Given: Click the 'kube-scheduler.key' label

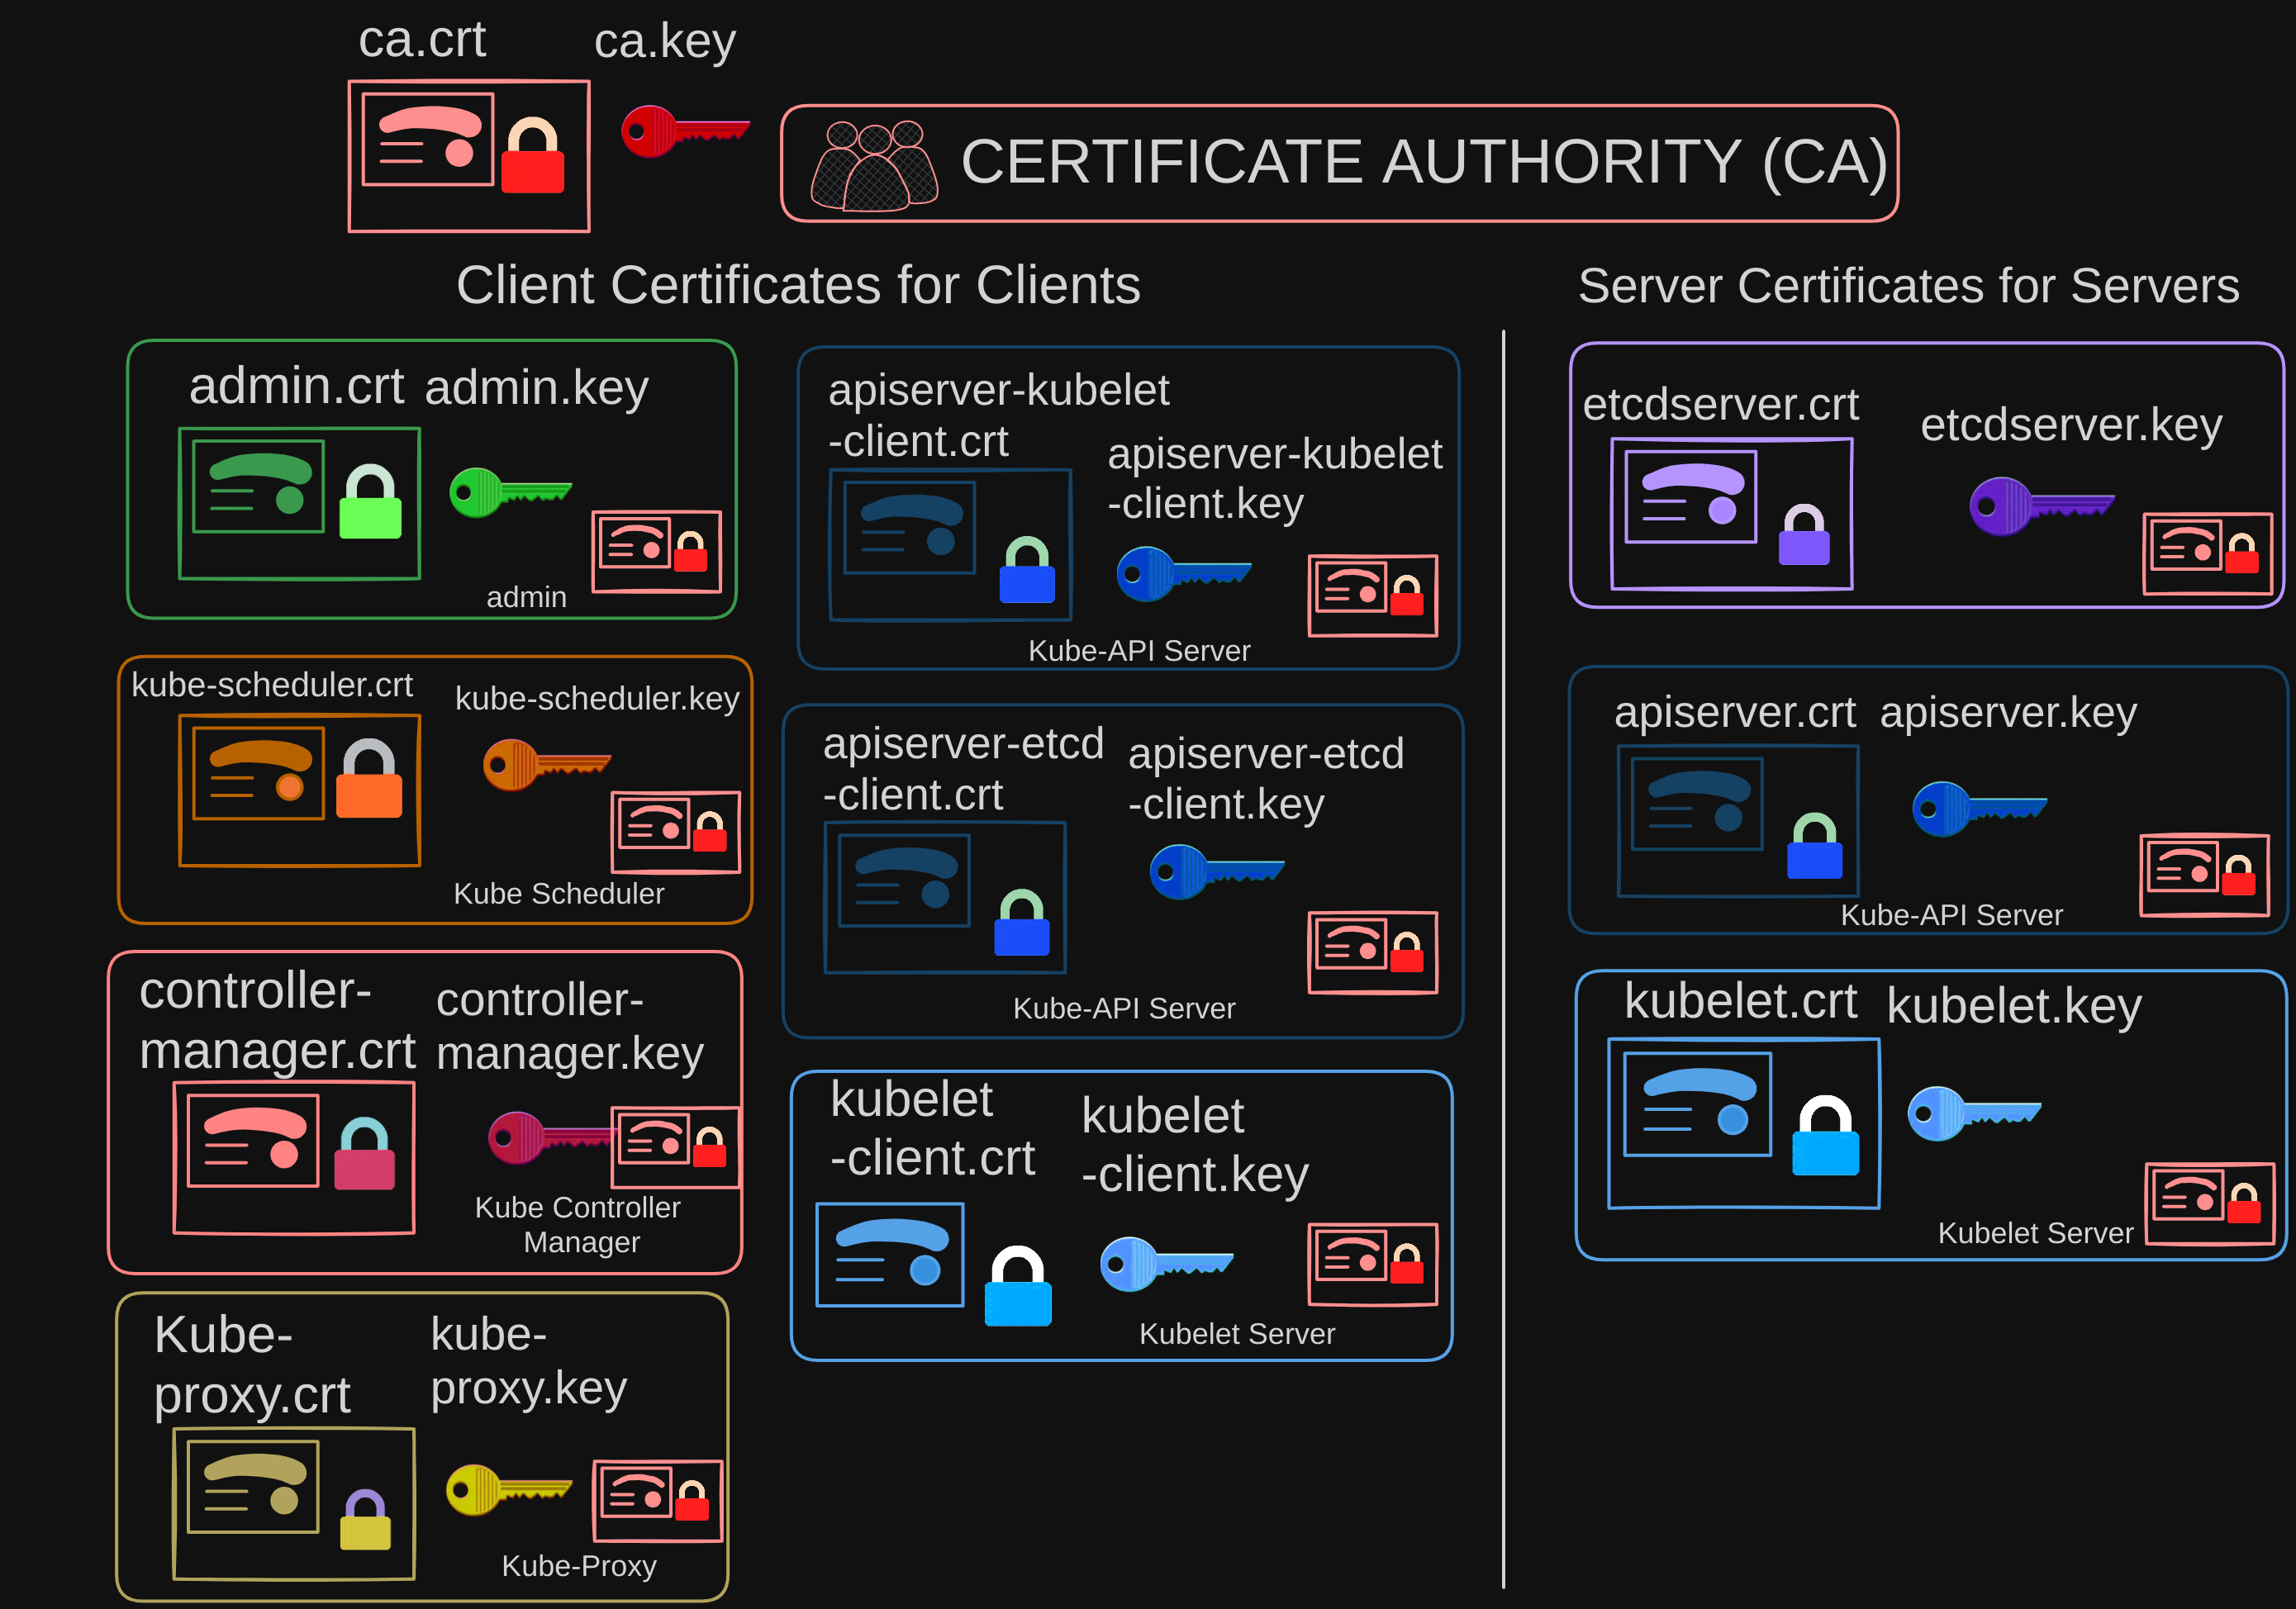Looking at the screenshot, I should (597, 699).
